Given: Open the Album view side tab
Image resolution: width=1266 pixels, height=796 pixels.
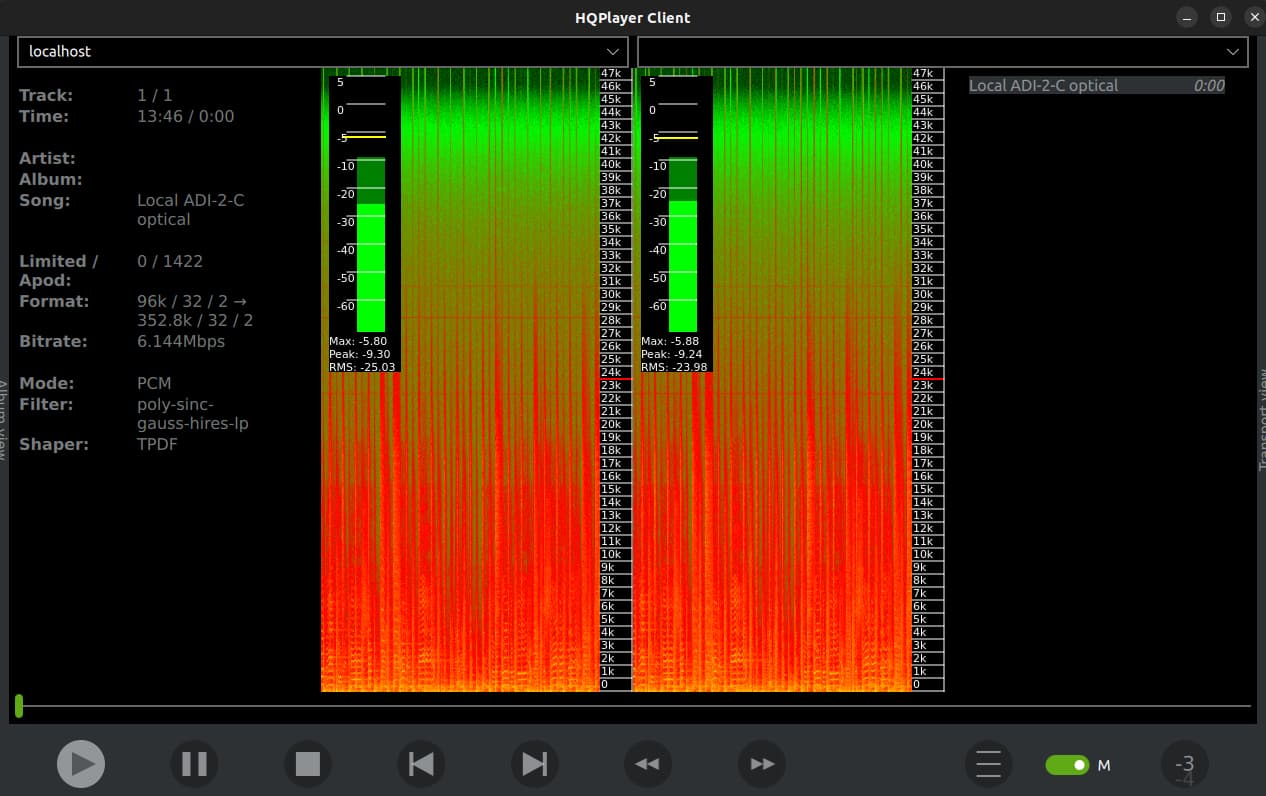Looking at the screenshot, I should pos(4,420).
